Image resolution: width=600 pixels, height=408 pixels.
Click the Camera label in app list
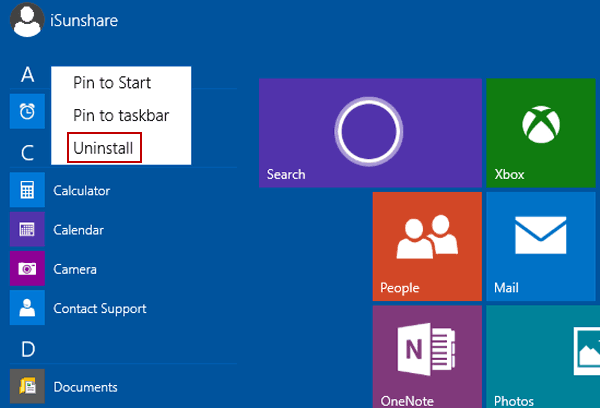(75, 269)
